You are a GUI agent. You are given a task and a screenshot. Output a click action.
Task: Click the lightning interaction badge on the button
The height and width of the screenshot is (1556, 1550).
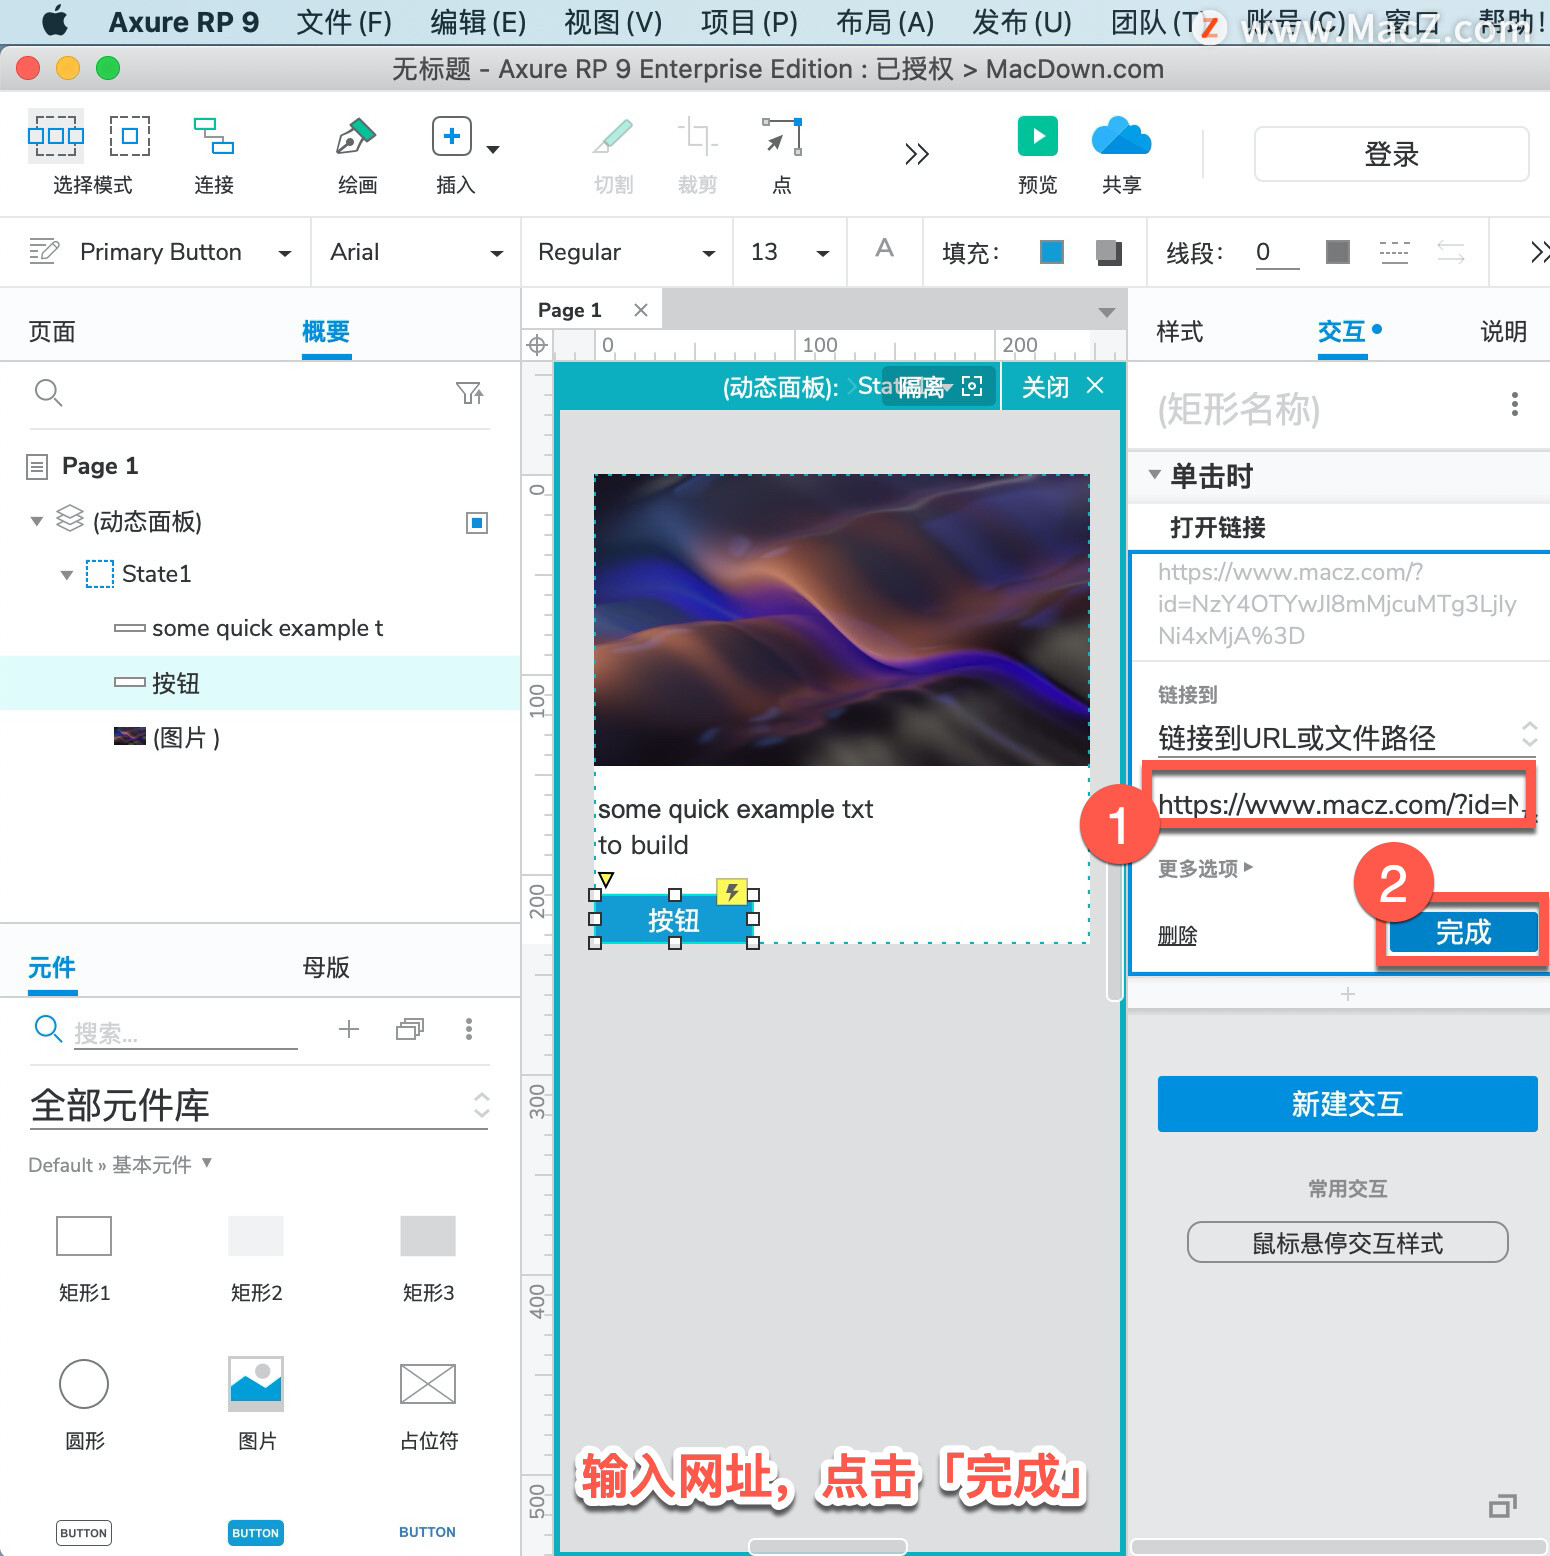click(x=732, y=891)
